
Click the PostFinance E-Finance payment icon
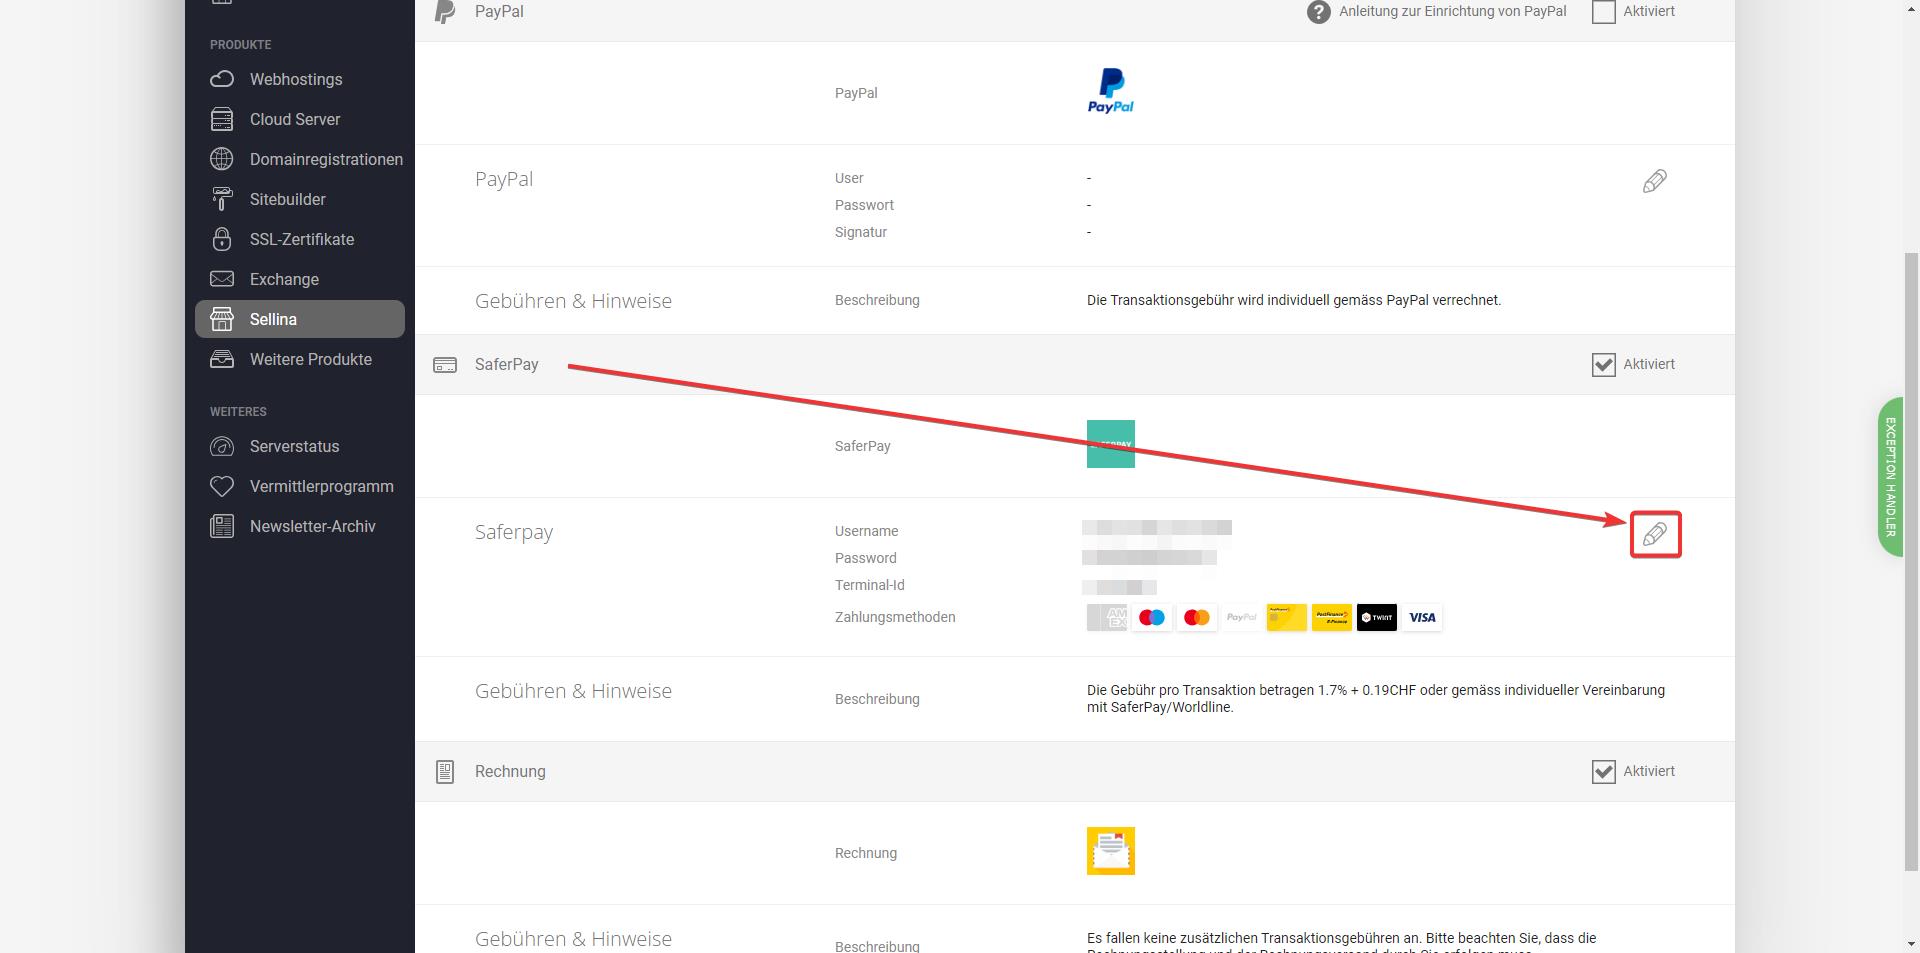pos(1332,617)
